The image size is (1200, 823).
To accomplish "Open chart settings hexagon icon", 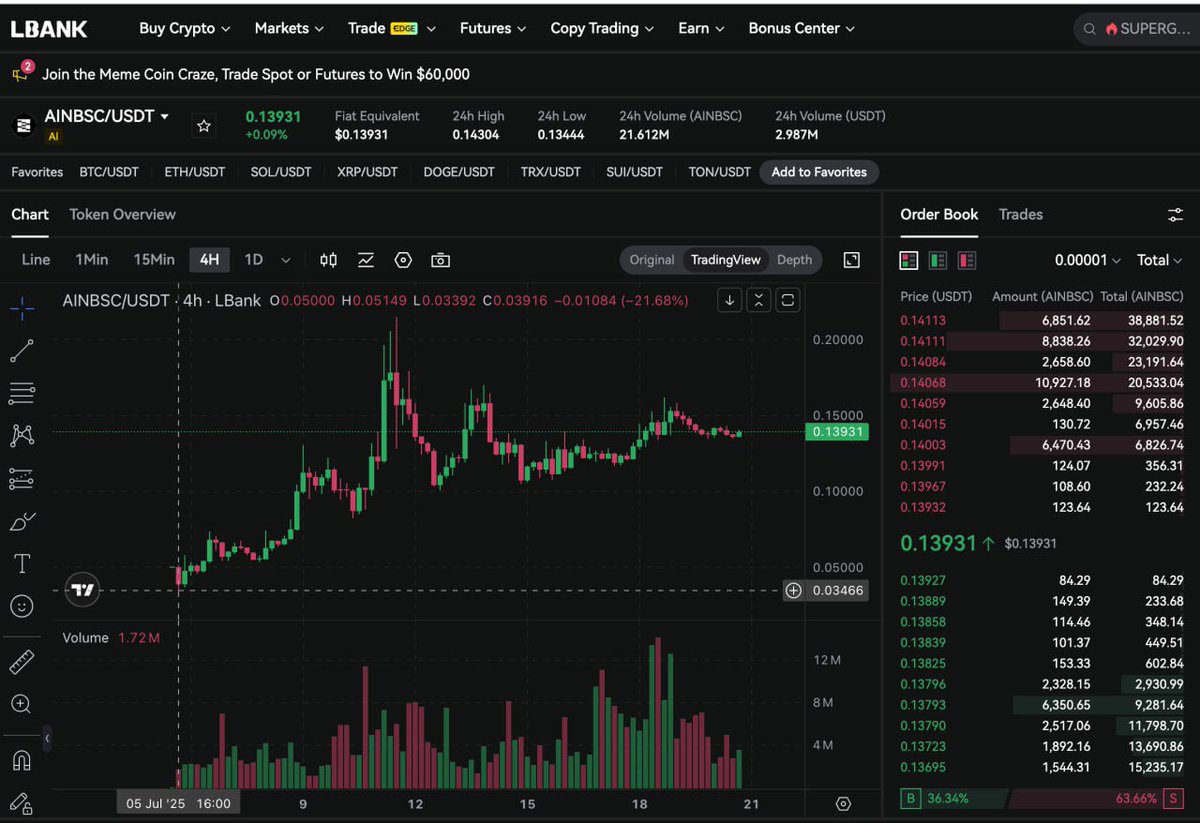I will (403, 260).
